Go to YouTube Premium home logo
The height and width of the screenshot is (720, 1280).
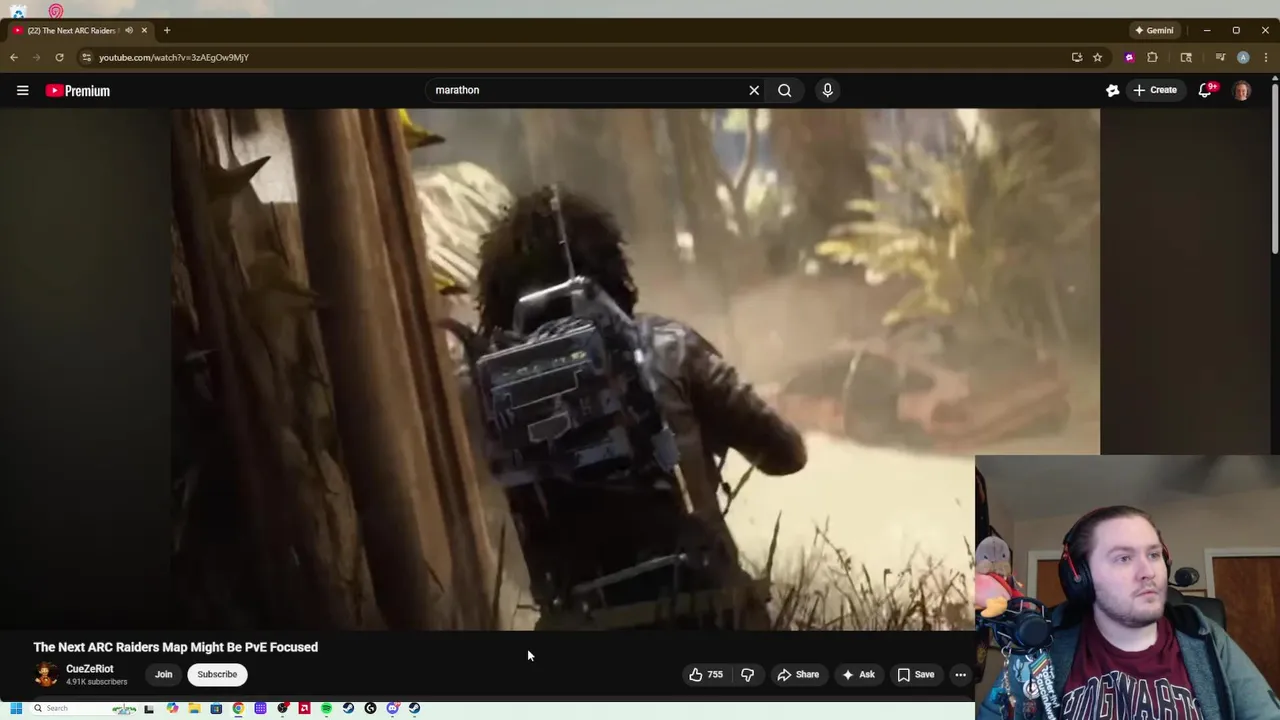pyautogui.click(x=77, y=91)
